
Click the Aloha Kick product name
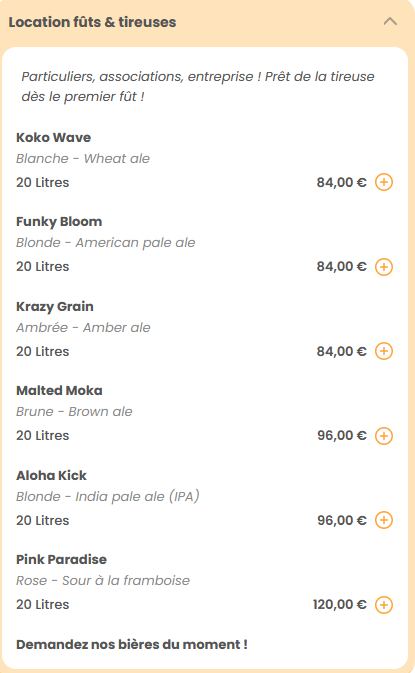tap(51, 475)
